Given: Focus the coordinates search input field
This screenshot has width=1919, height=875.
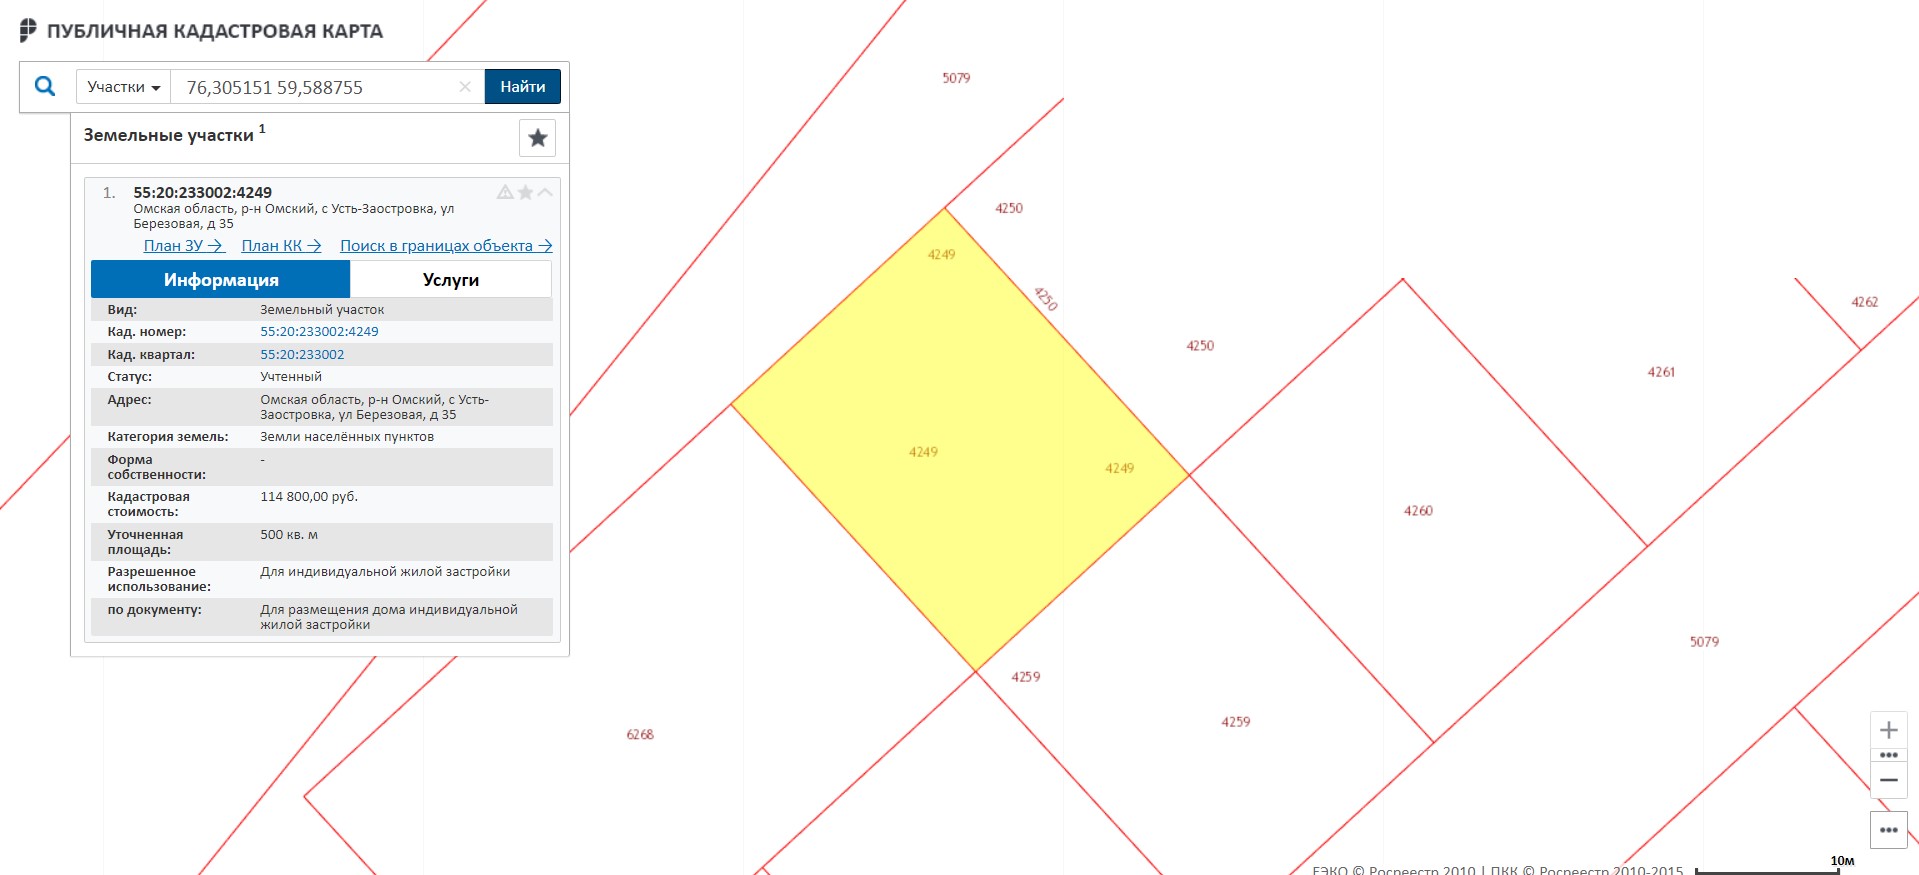Looking at the screenshot, I should (x=315, y=87).
